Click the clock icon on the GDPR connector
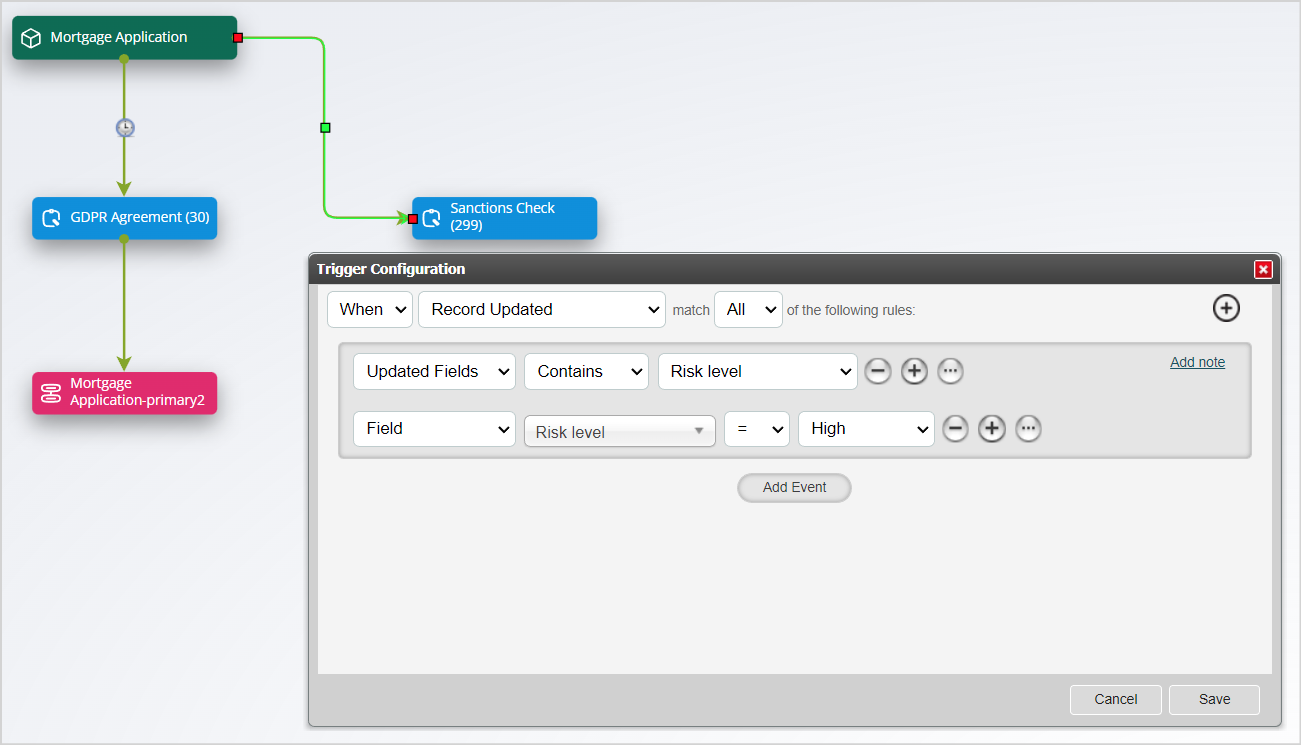 click(x=125, y=128)
